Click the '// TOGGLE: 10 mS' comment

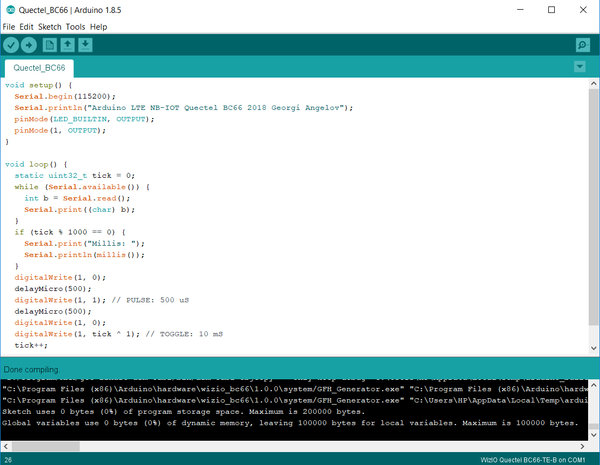pyautogui.click(x=184, y=334)
